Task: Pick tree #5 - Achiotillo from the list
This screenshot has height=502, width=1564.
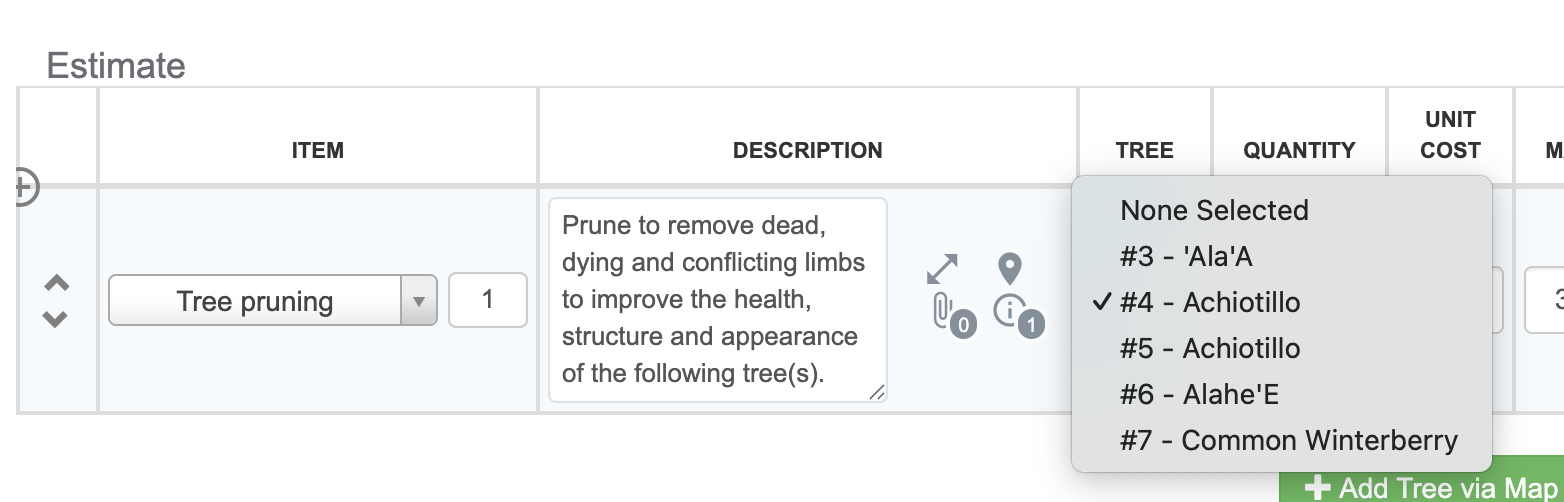Action: (1210, 348)
